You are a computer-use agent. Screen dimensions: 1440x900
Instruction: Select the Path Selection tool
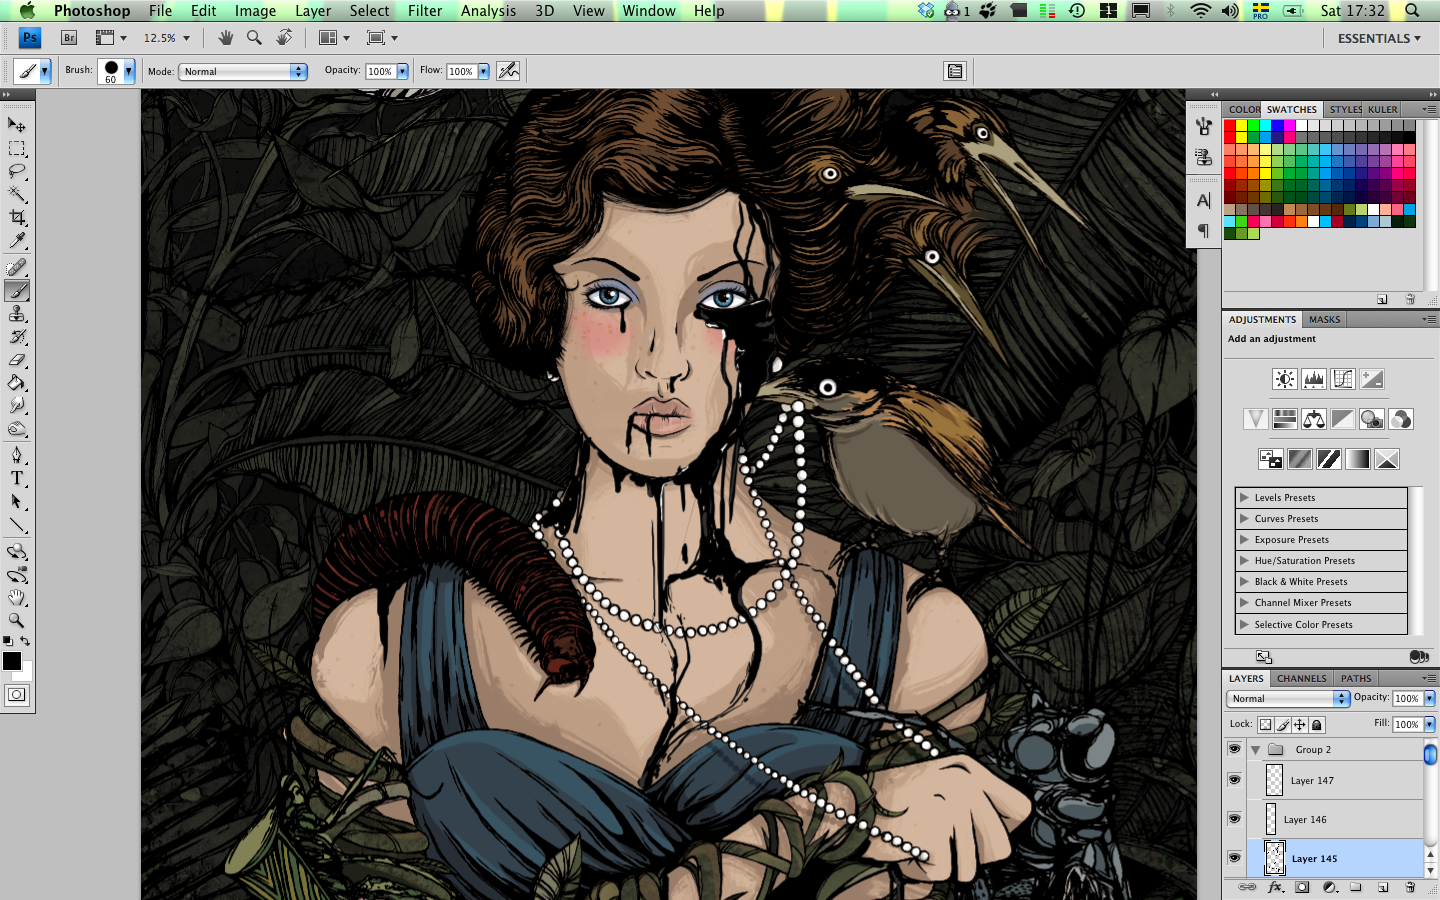[17, 502]
